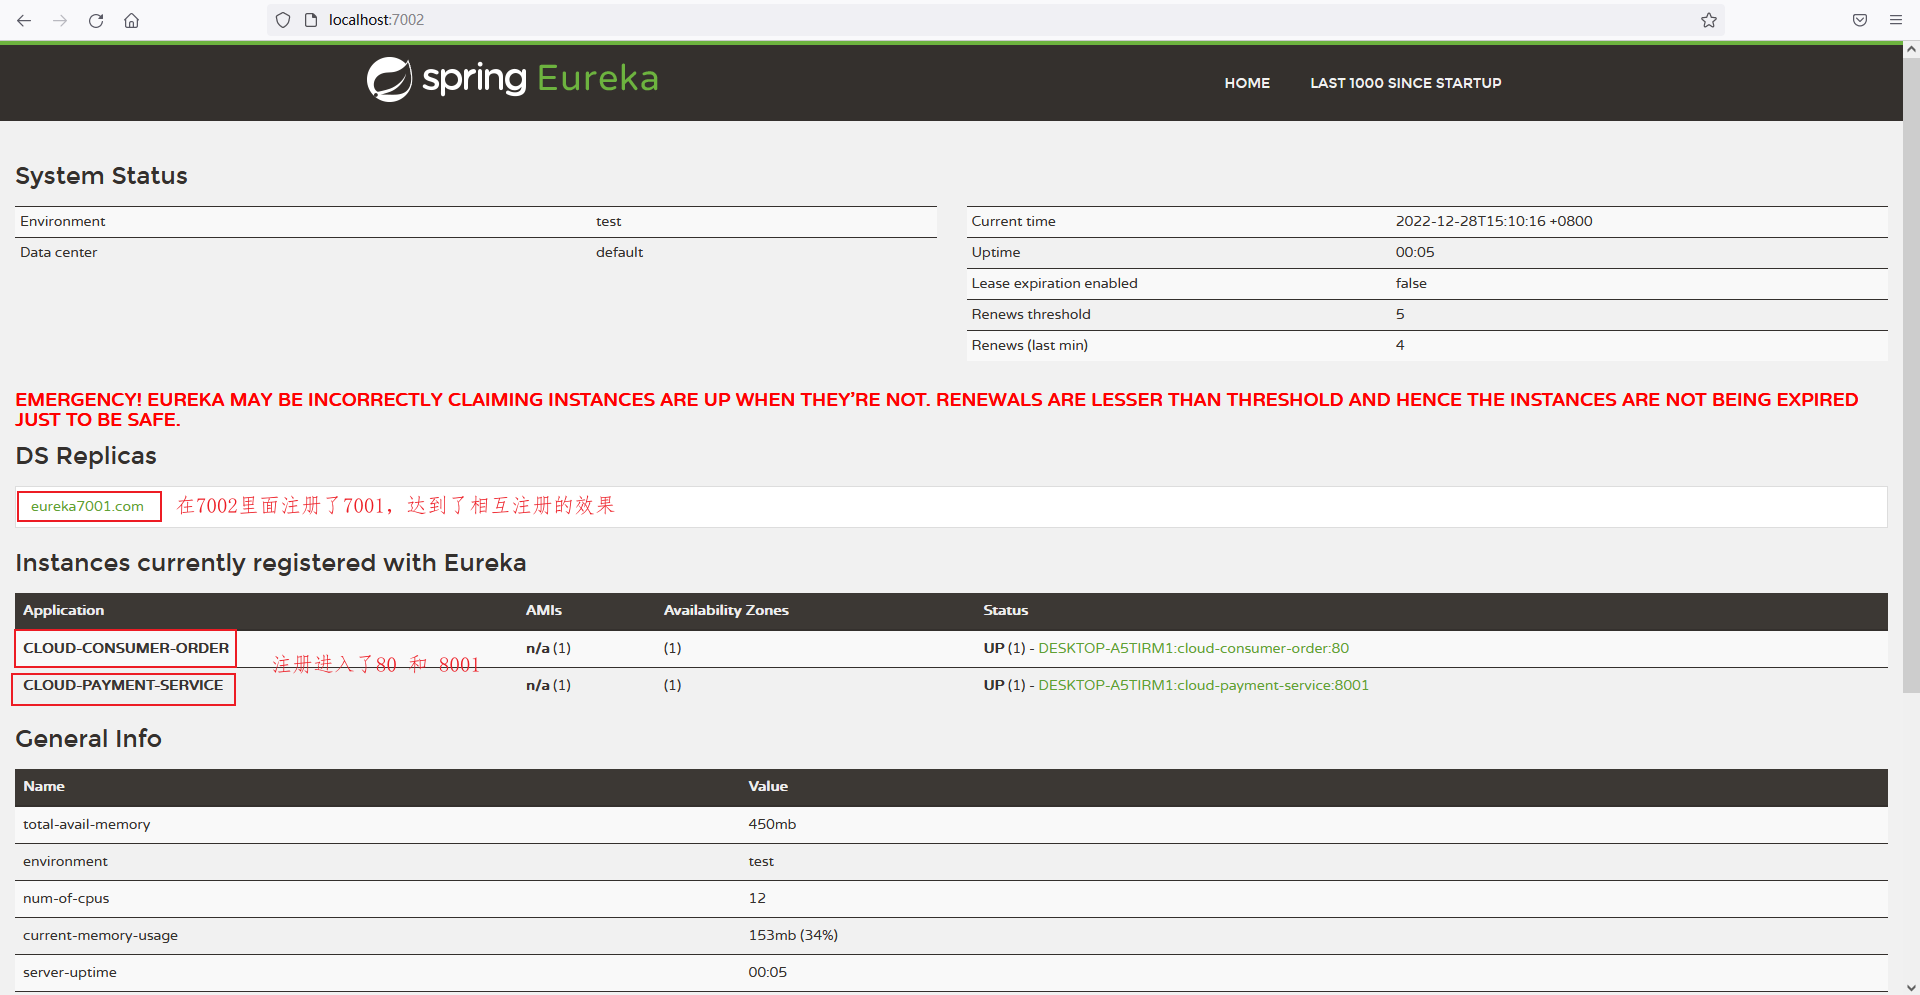
Task: Click the General Info heading
Action: pos(88,739)
